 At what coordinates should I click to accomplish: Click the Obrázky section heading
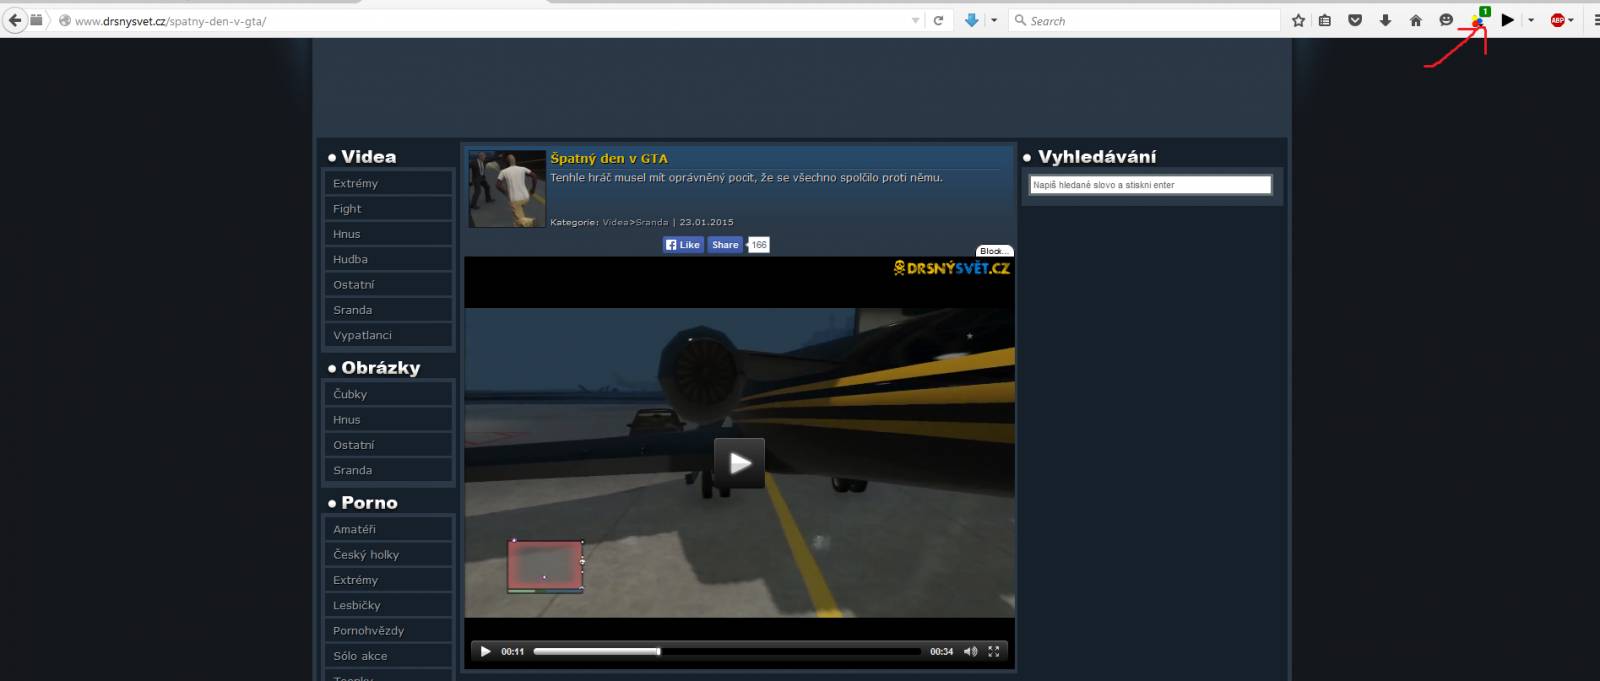381,368
